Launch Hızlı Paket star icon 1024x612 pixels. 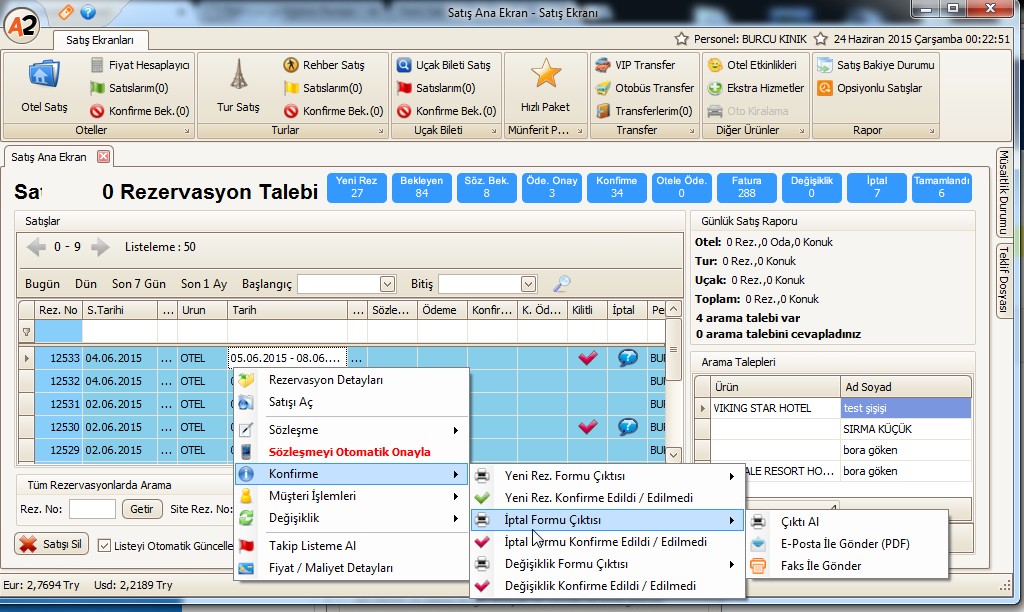[x=545, y=87]
